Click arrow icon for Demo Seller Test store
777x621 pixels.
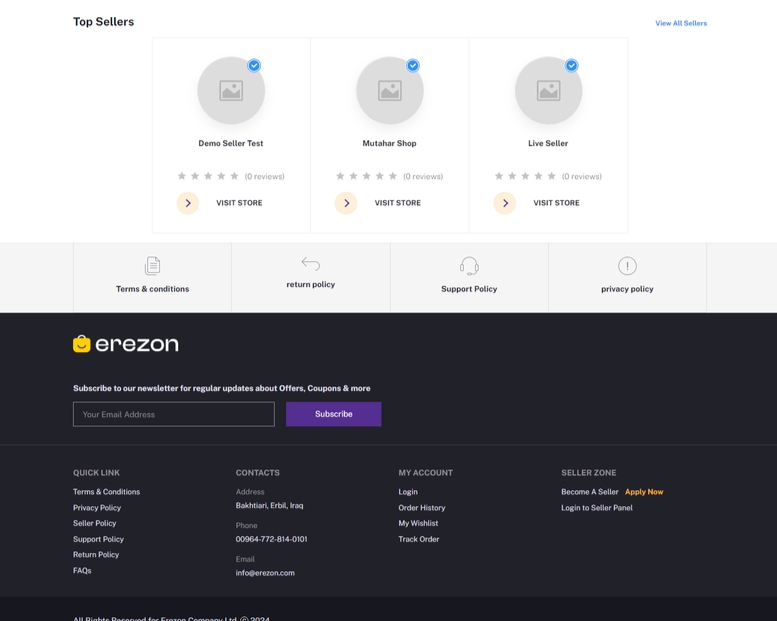[x=188, y=203]
